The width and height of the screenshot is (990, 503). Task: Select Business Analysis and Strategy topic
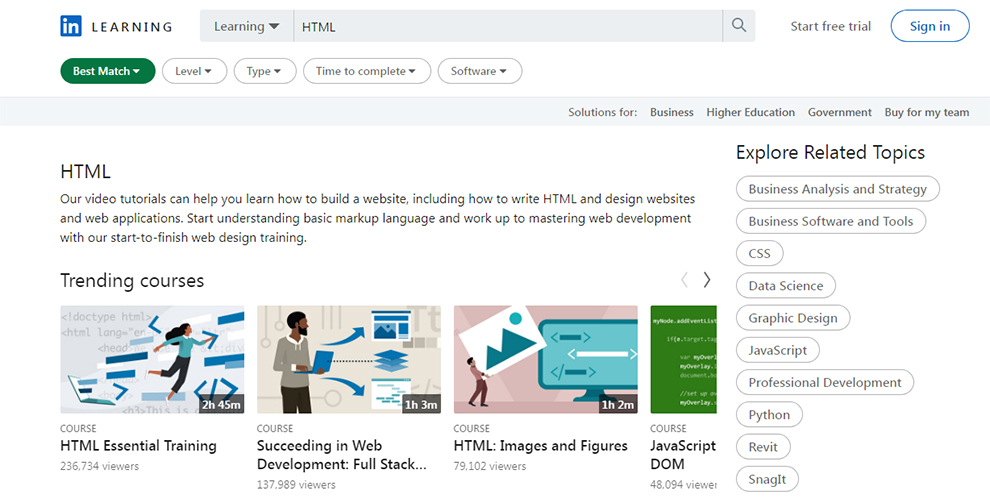[838, 189]
